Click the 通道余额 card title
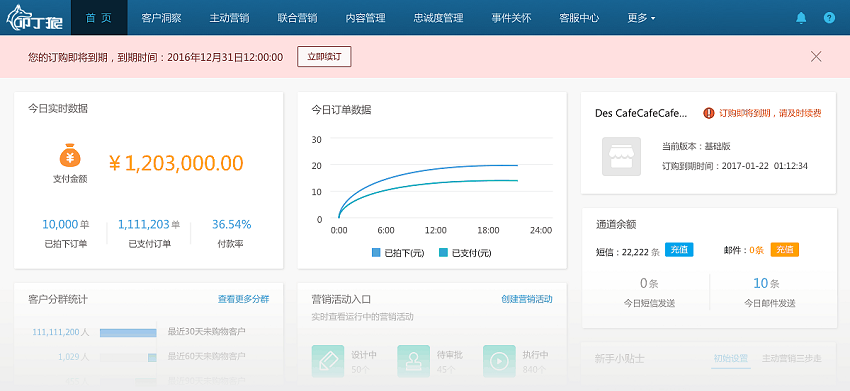The width and height of the screenshot is (850, 391). click(616, 225)
